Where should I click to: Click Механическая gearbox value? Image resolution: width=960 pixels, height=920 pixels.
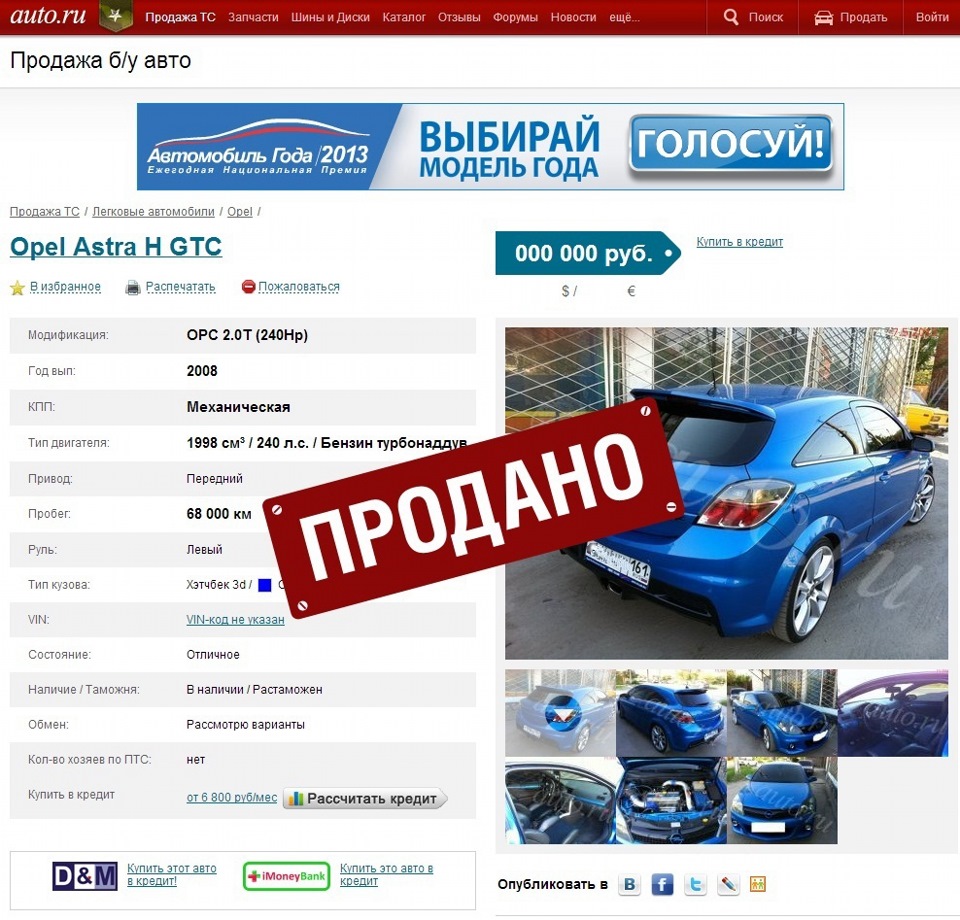pyautogui.click(x=238, y=407)
